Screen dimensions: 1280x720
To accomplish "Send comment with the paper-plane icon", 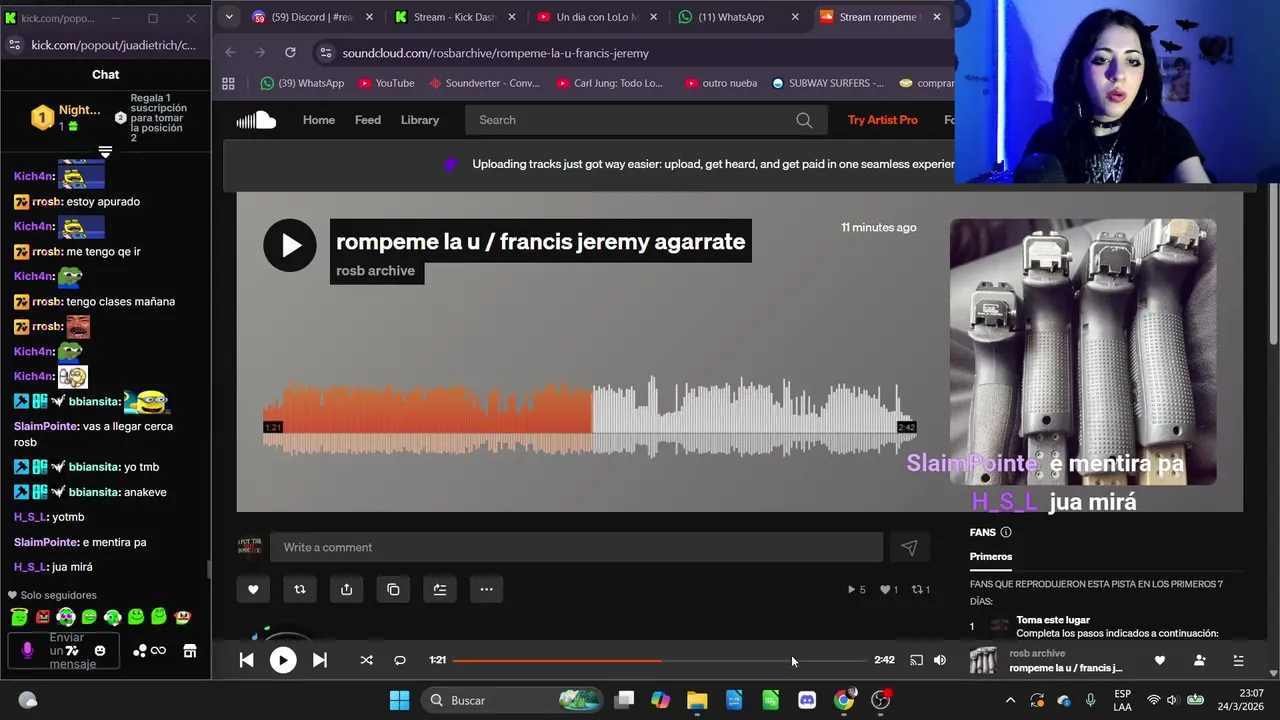I will coord(909,547).
